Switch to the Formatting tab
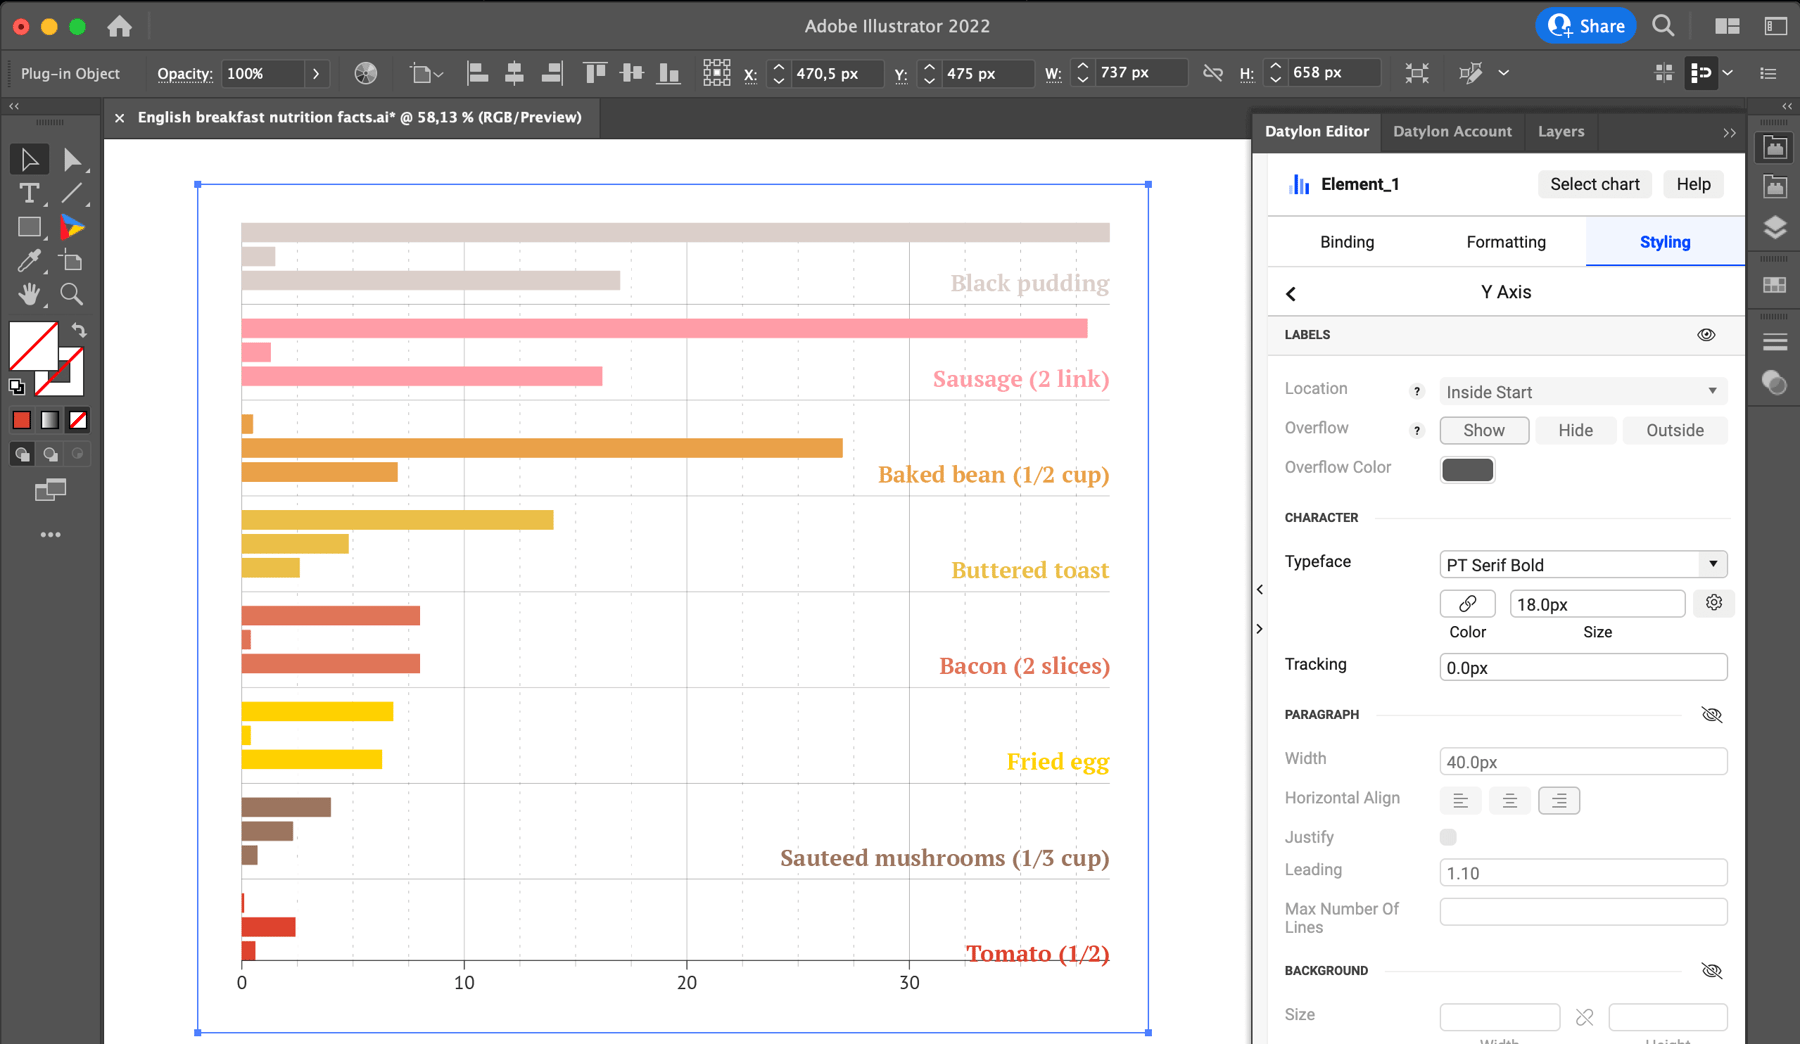 1505,241
